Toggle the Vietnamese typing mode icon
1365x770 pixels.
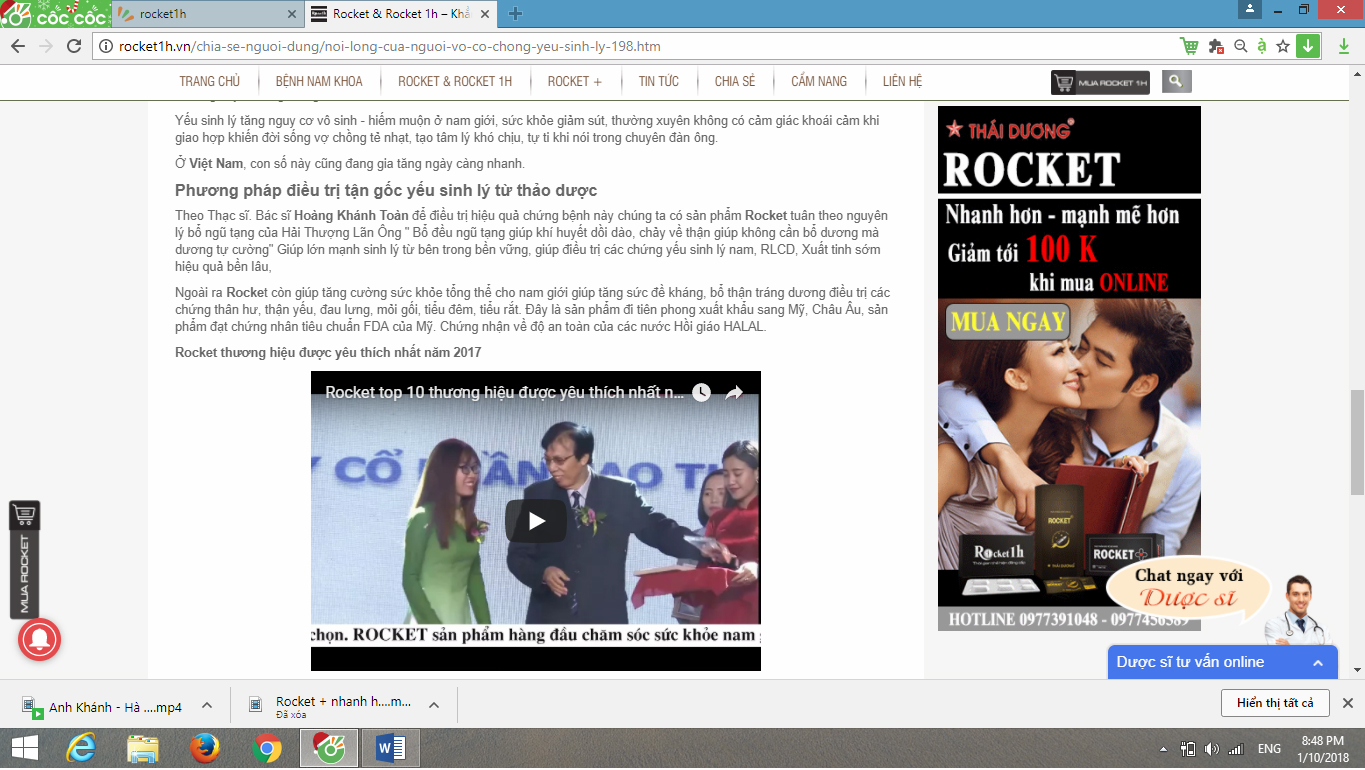tap(1262, 46)
